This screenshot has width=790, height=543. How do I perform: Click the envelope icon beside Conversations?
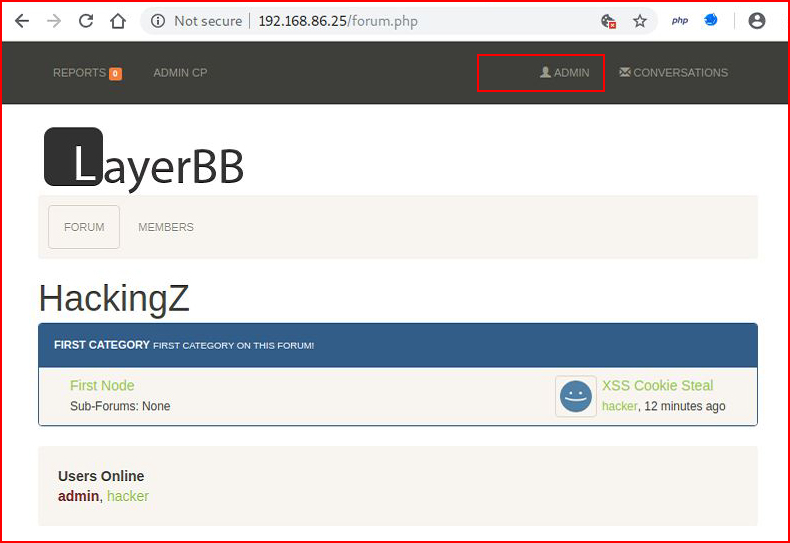tap(625, 72)
